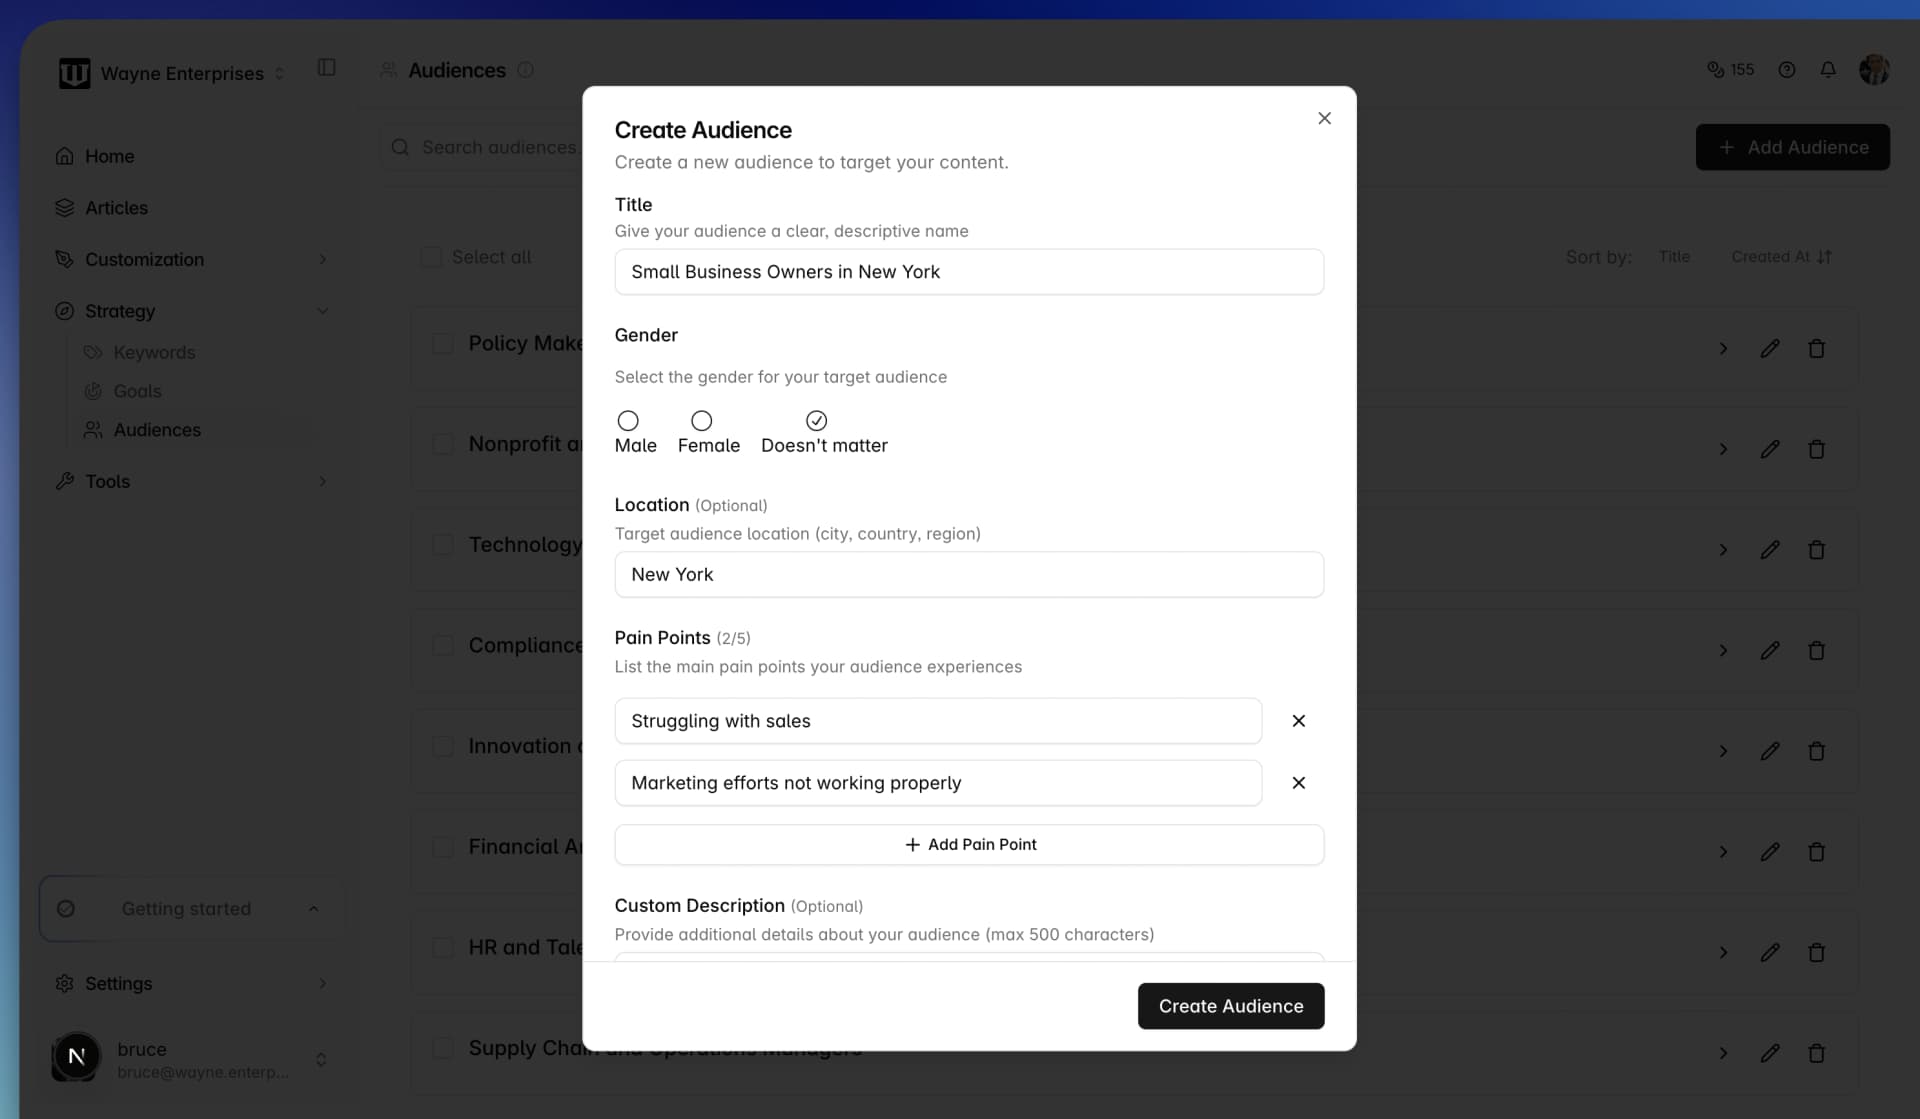Open the Goals icon in the sidebar
This screenshot has width=1920, height=1119.
(93, 391)
